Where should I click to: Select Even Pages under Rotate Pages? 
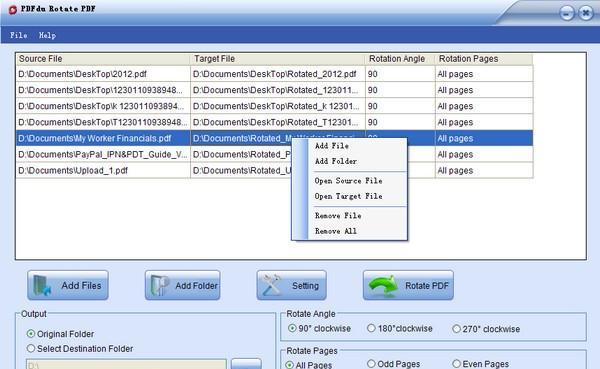(x=456, y=364)
